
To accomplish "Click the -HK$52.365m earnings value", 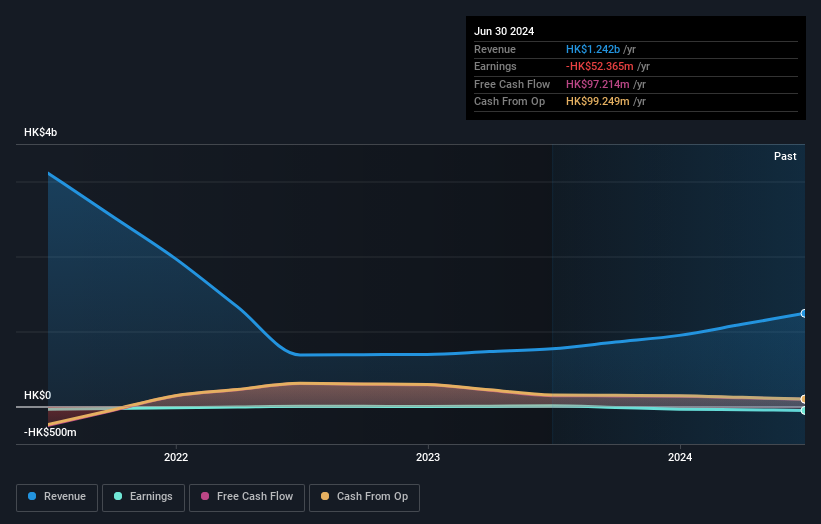I will [x=600, y=66].
